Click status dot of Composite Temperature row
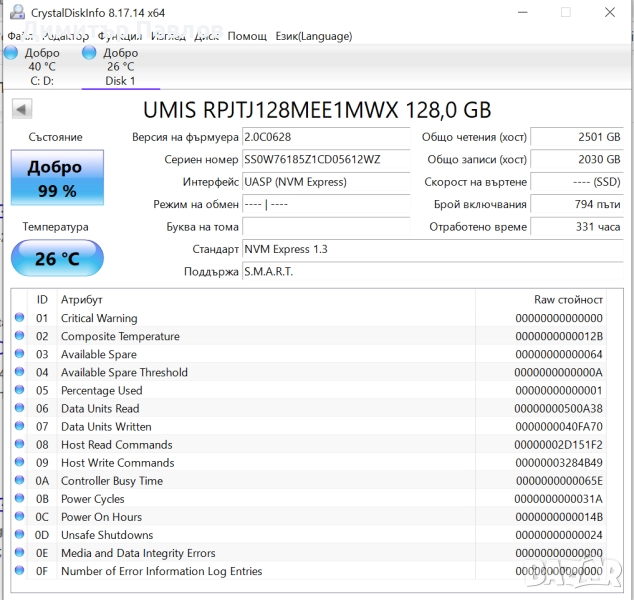The width and height of the screenshot is (634, 600). click(x=19, y=336)
